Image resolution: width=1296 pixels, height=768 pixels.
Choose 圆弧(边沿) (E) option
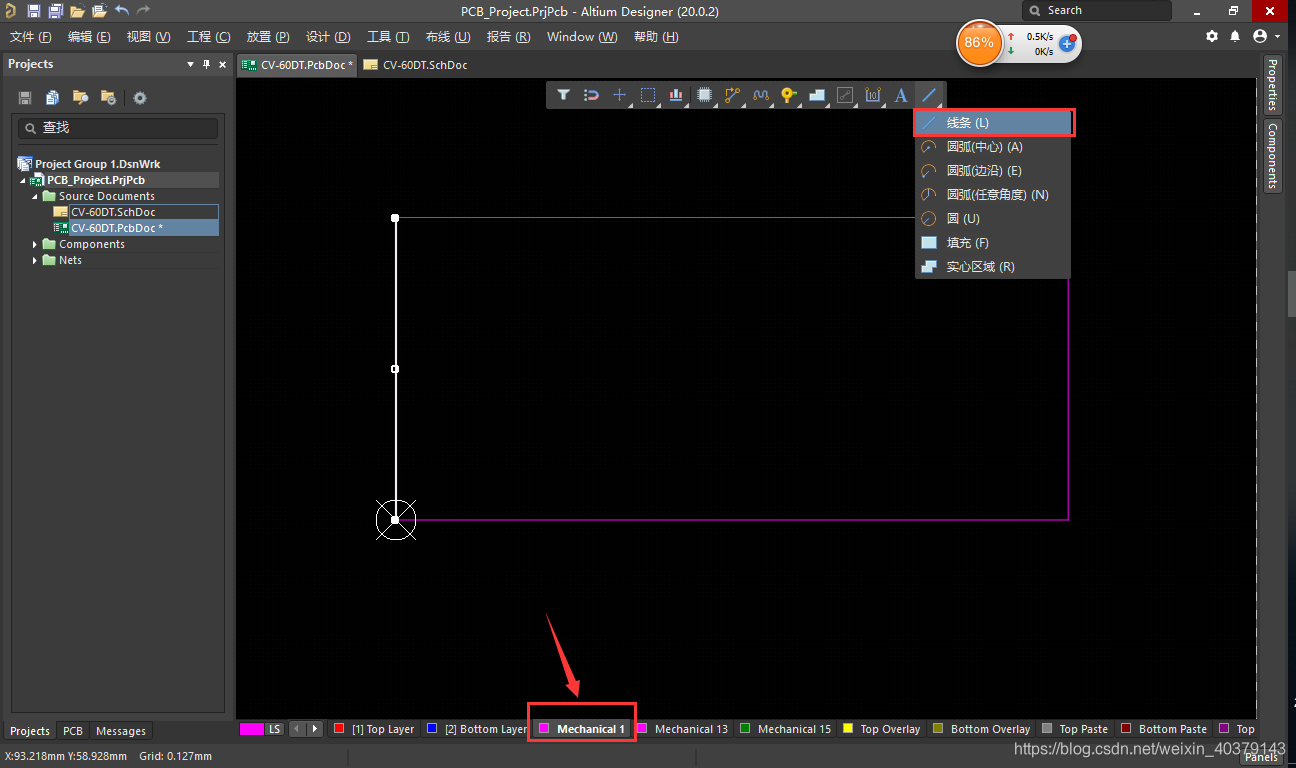[992, 171]
